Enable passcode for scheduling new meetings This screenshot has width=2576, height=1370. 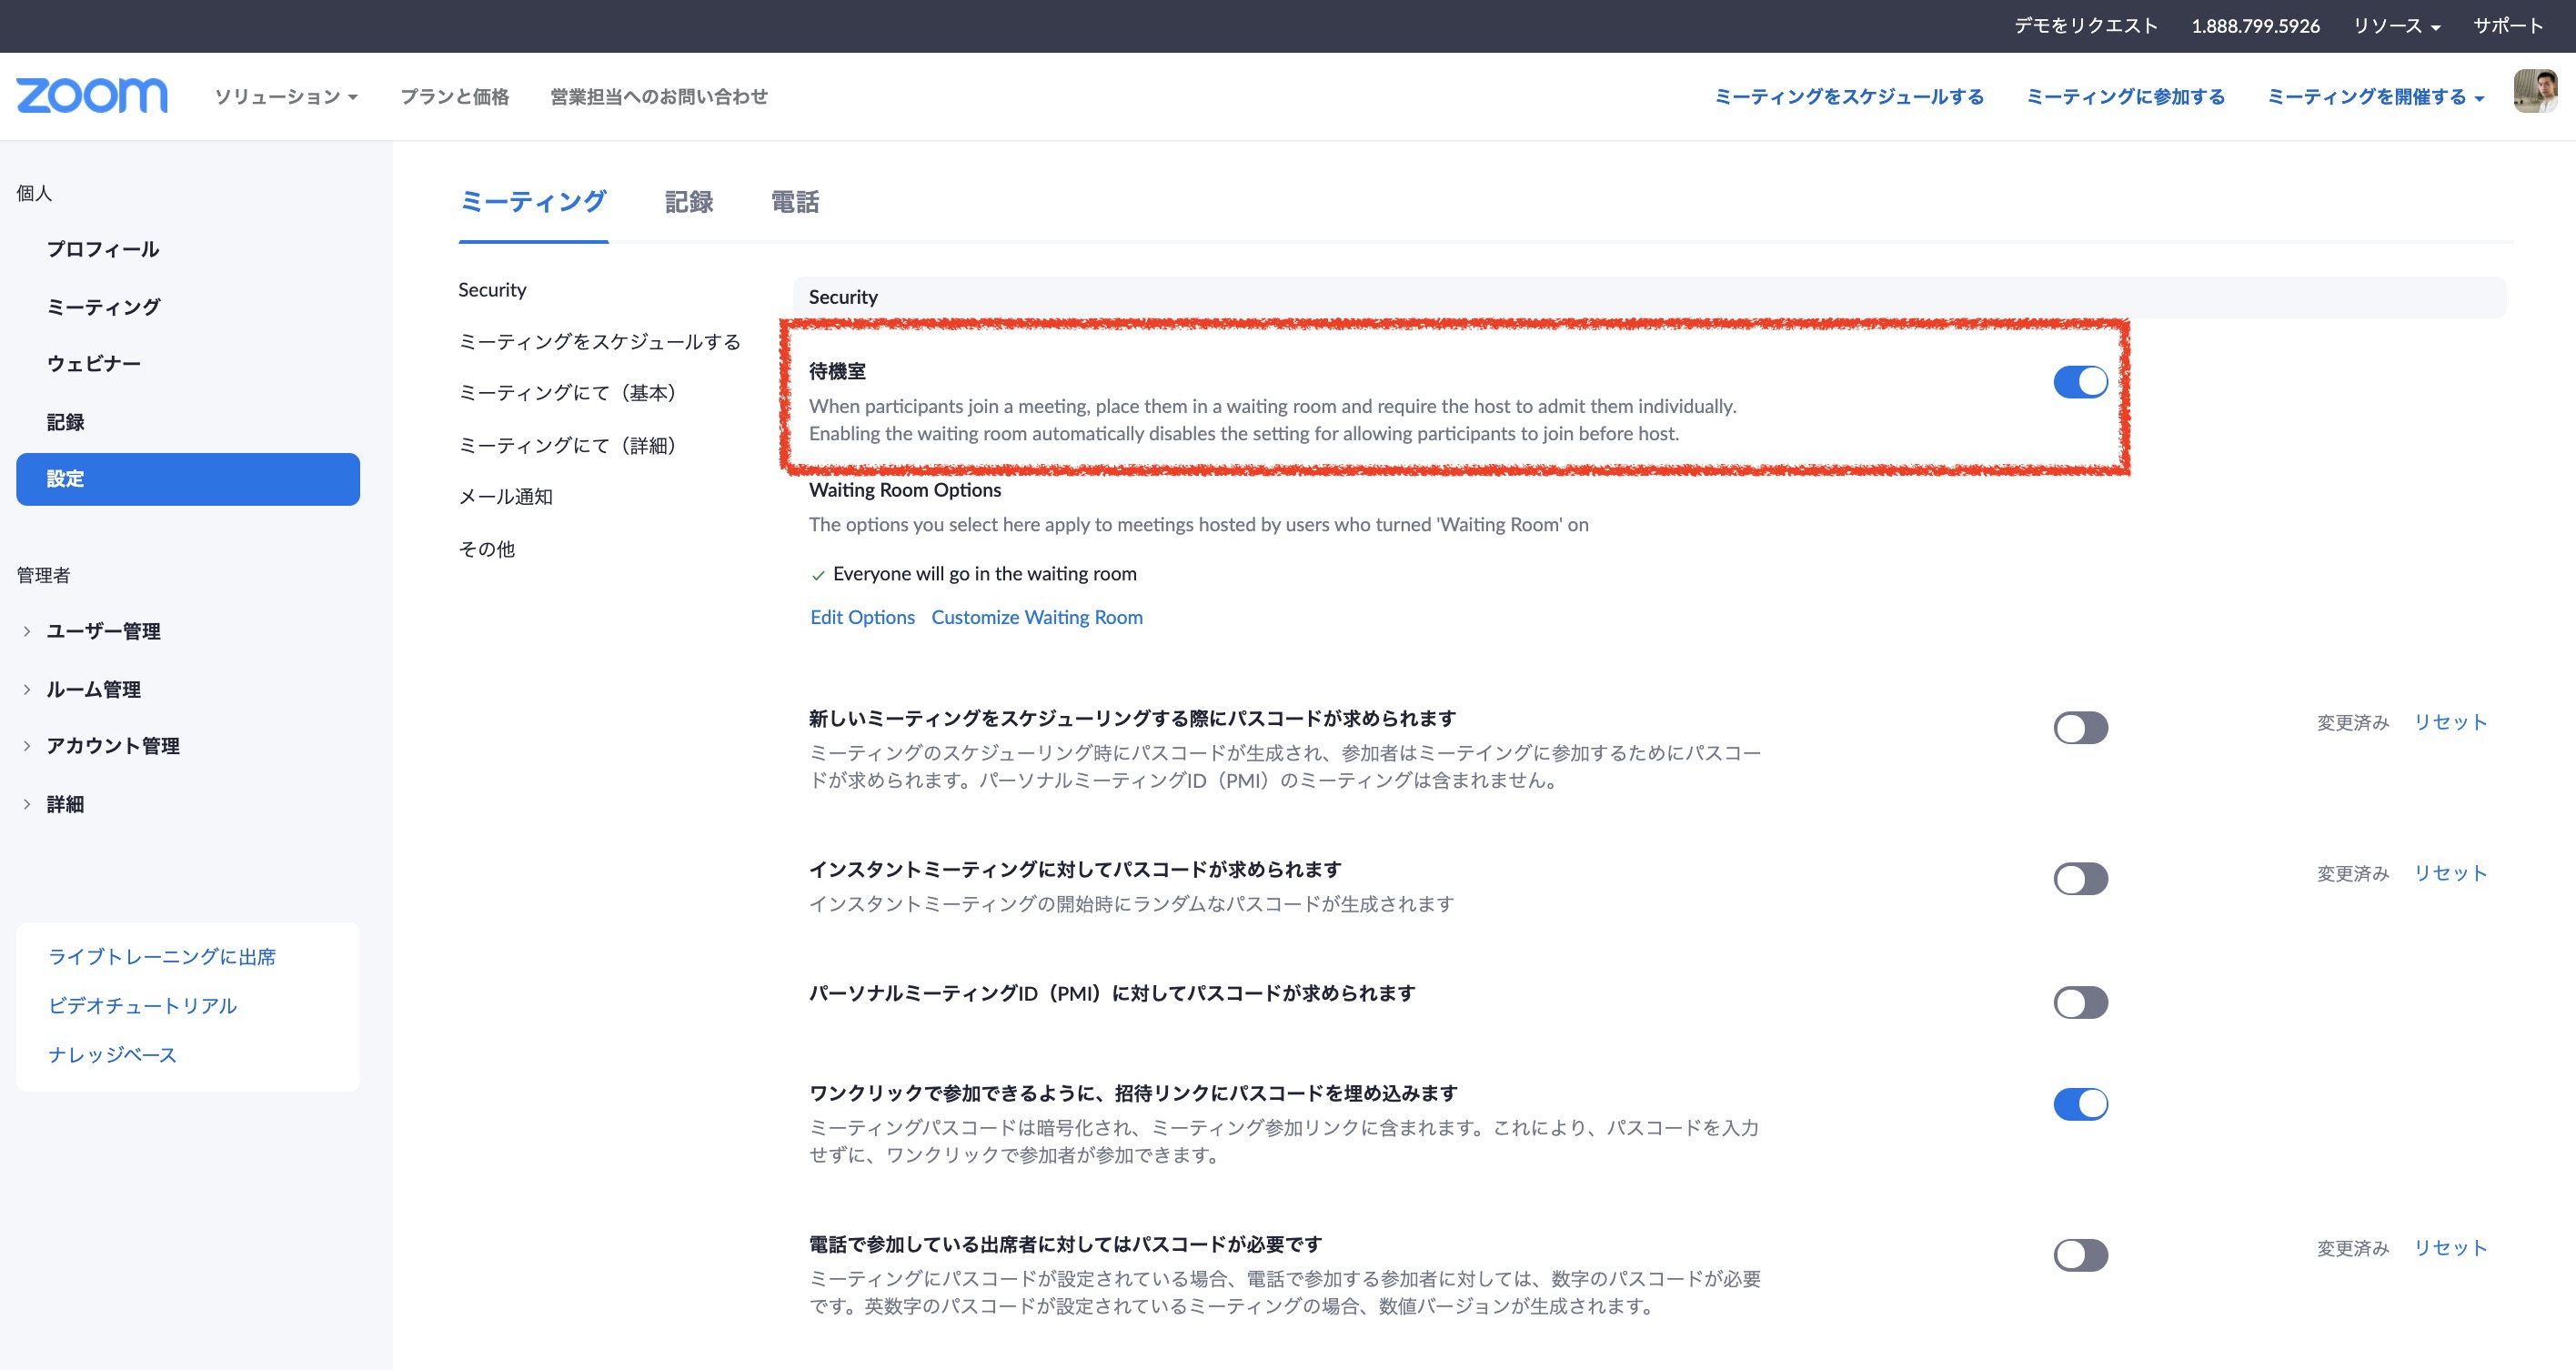(x=2080, y=728)
